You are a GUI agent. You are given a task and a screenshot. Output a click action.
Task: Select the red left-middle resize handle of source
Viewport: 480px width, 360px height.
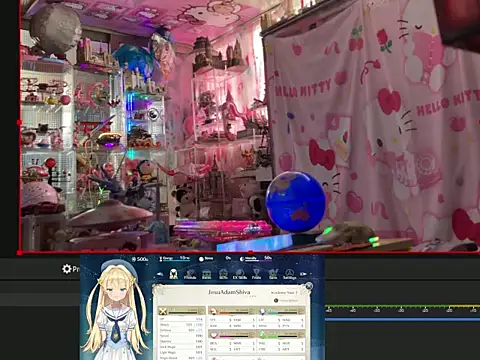click(19, 122)
